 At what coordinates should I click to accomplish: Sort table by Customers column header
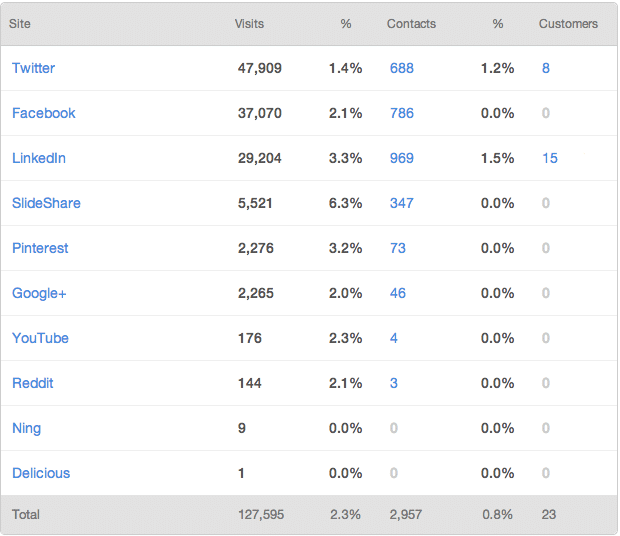(568, 24)
